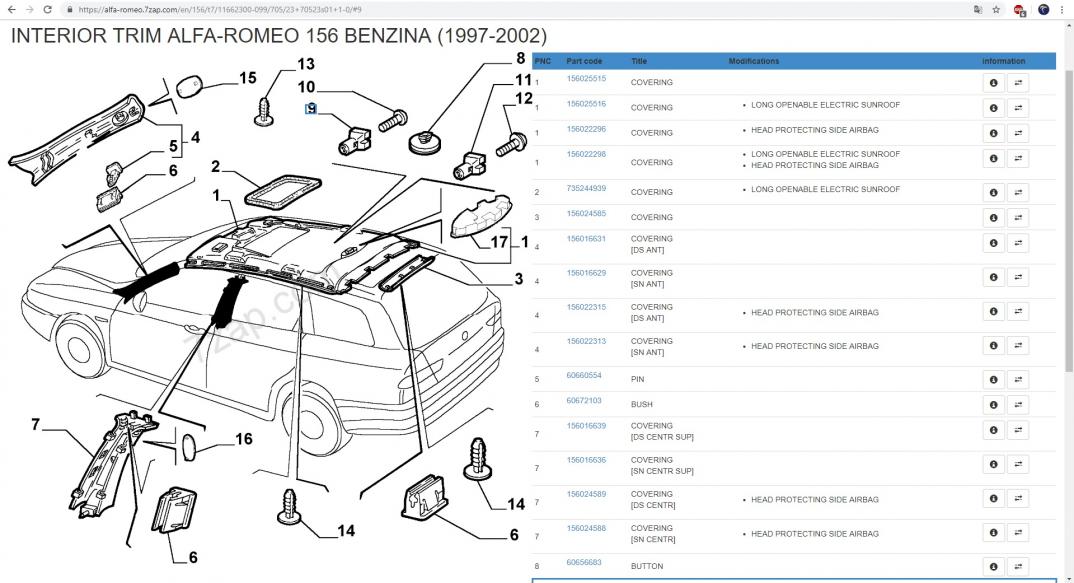This screenshot has height=583, width=1074.
Task: Open info icon for part 156025516
Action: (x=993, y=108)
